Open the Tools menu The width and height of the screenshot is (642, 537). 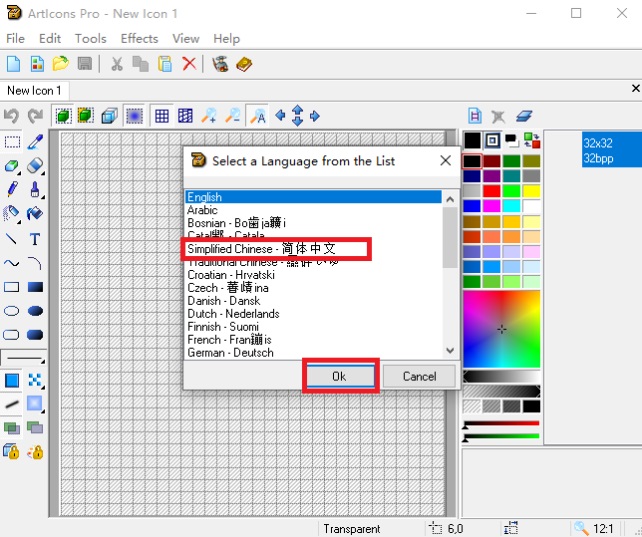[90, 39]
